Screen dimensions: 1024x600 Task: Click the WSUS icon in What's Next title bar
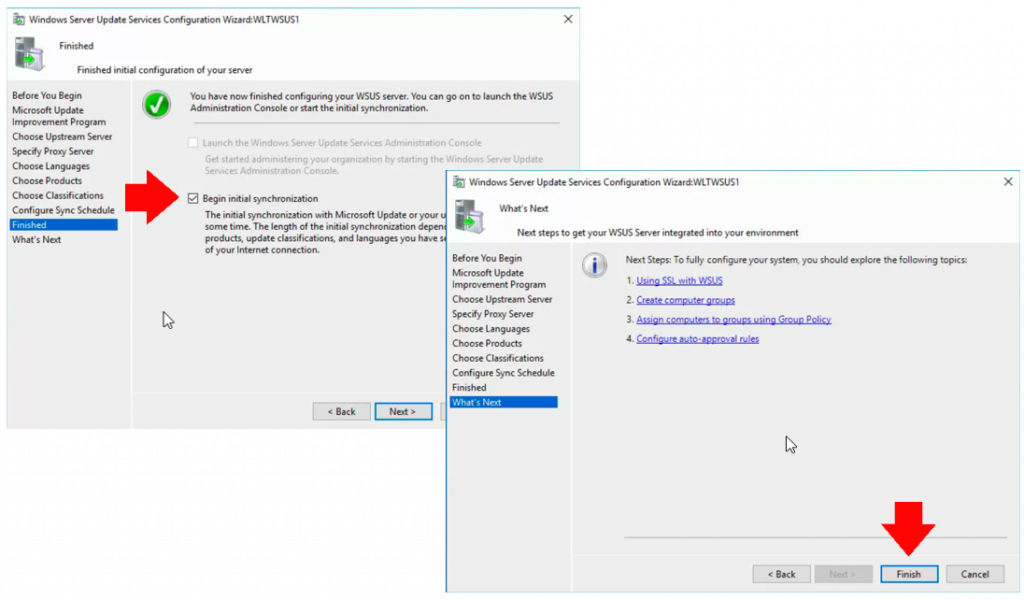457,181
